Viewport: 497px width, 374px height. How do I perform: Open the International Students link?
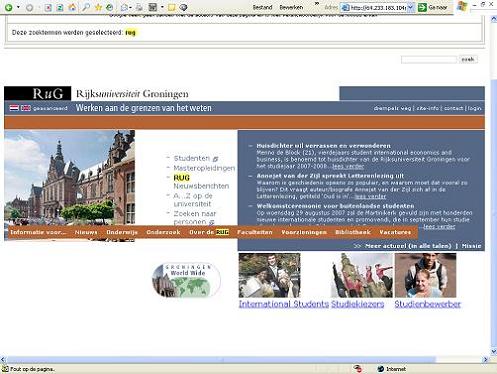(x=284, y=304)
